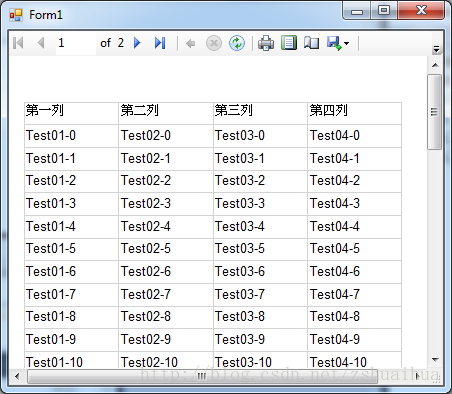
Task: Click the current page number field
Action: click(76, 43)
